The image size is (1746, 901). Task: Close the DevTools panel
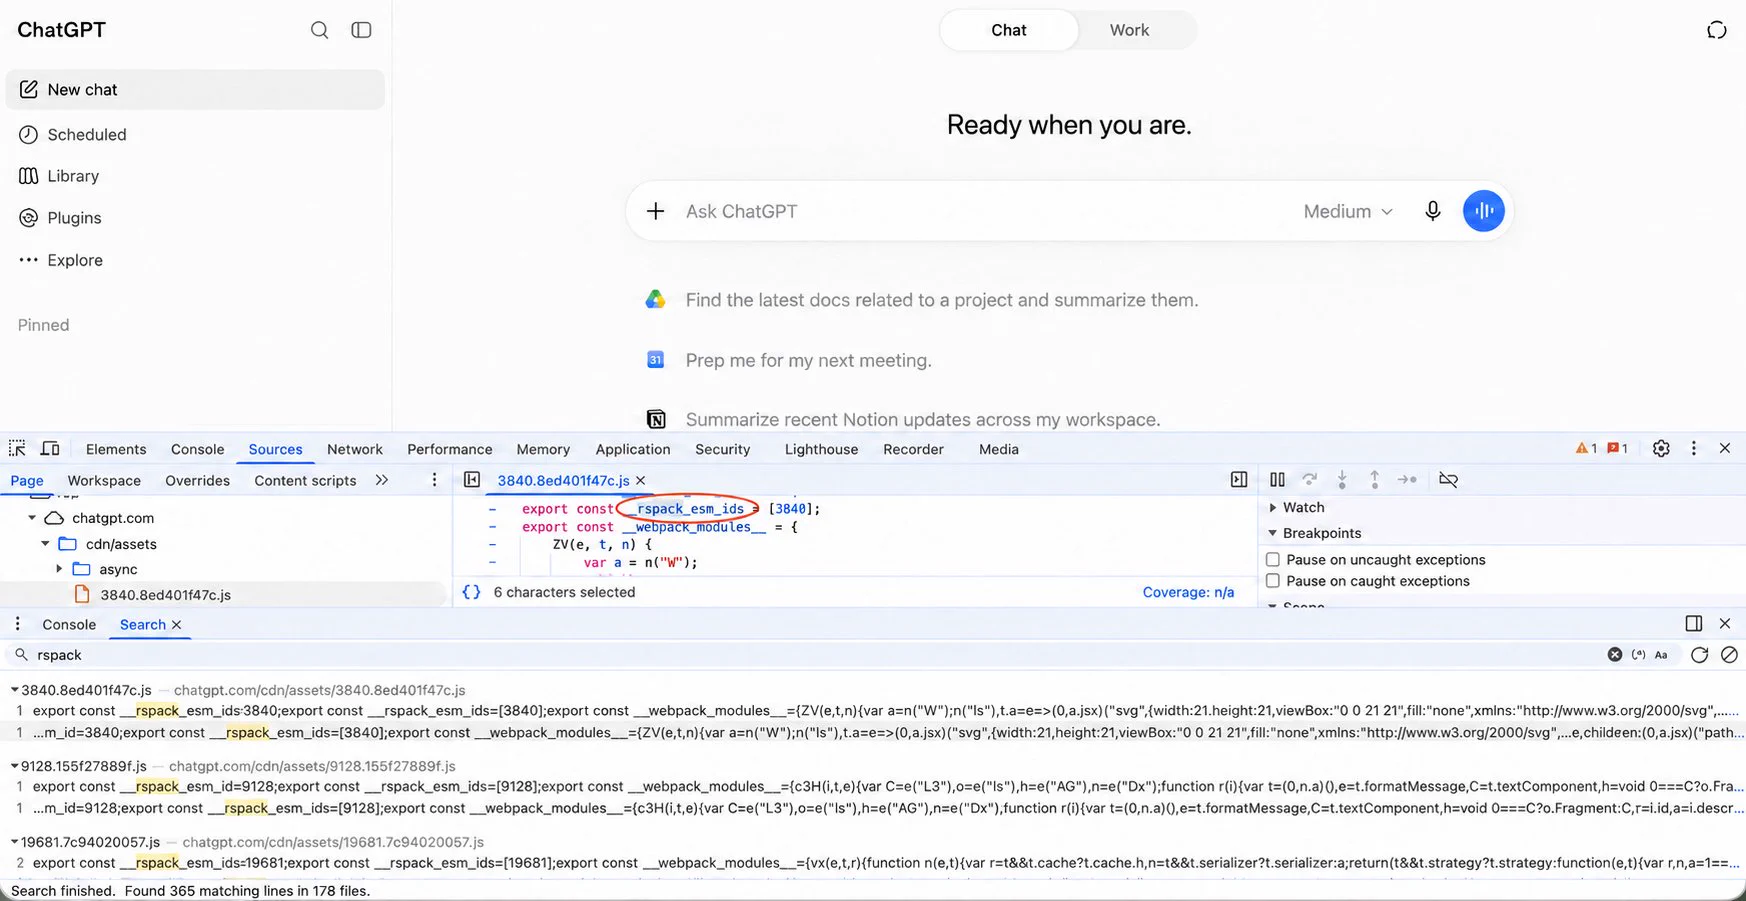tap(1725, 448)
